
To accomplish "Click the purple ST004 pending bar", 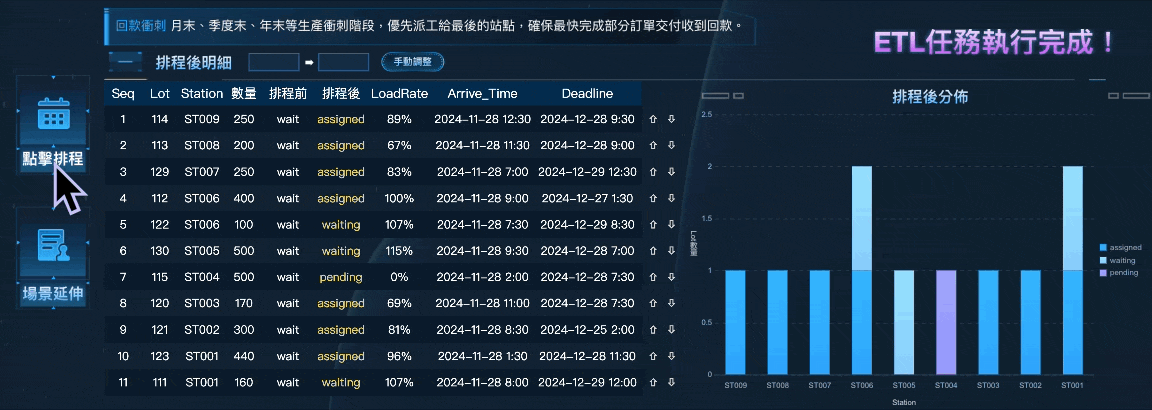I will click(945, 322).
